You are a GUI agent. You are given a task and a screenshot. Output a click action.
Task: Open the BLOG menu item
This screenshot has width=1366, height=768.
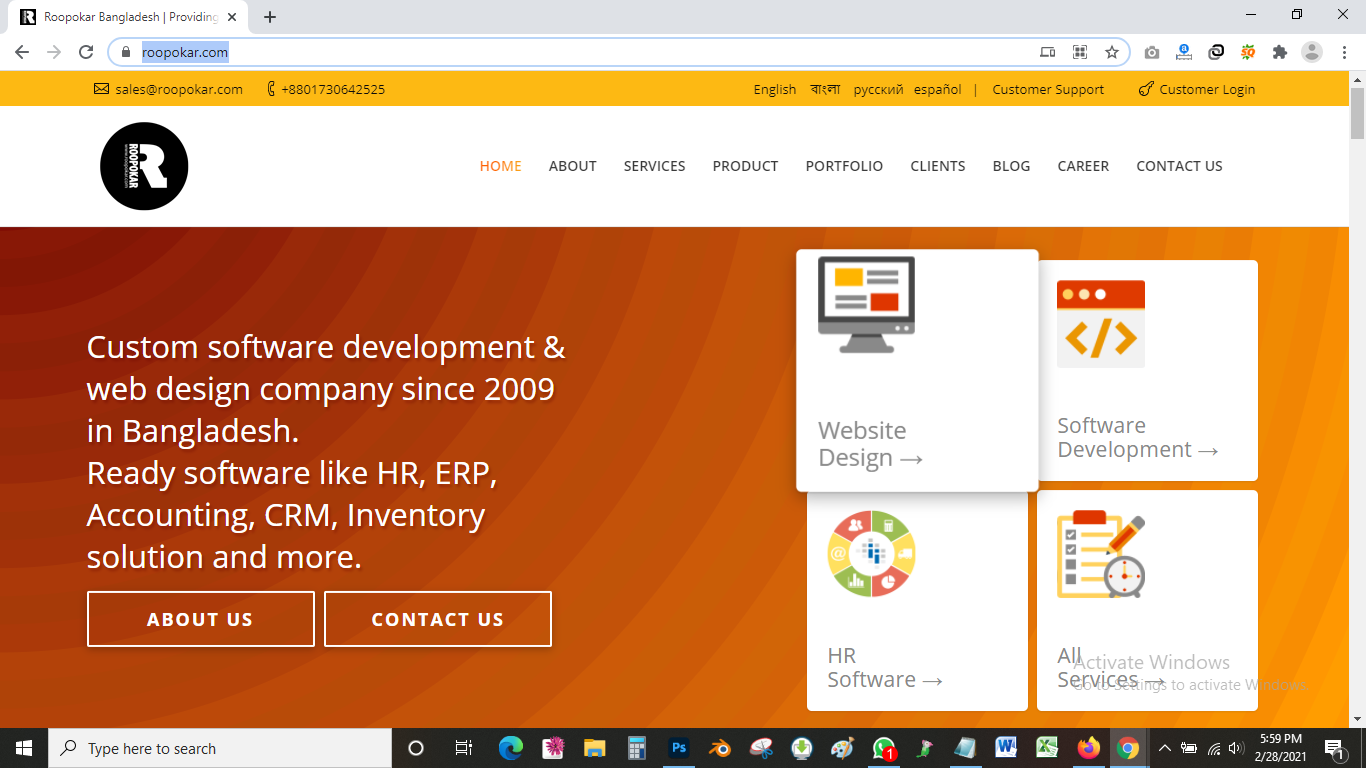(x=1011, y=166)
